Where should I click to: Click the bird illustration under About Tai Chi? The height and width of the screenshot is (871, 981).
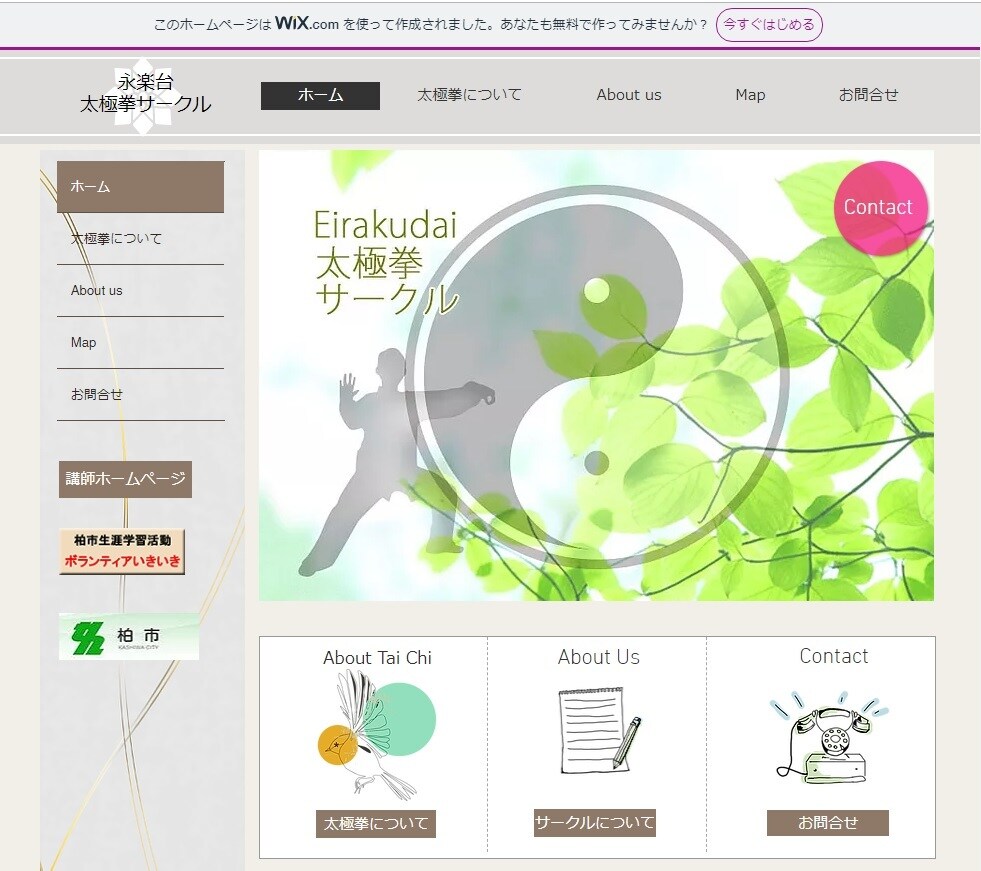(x=377, y=736)
